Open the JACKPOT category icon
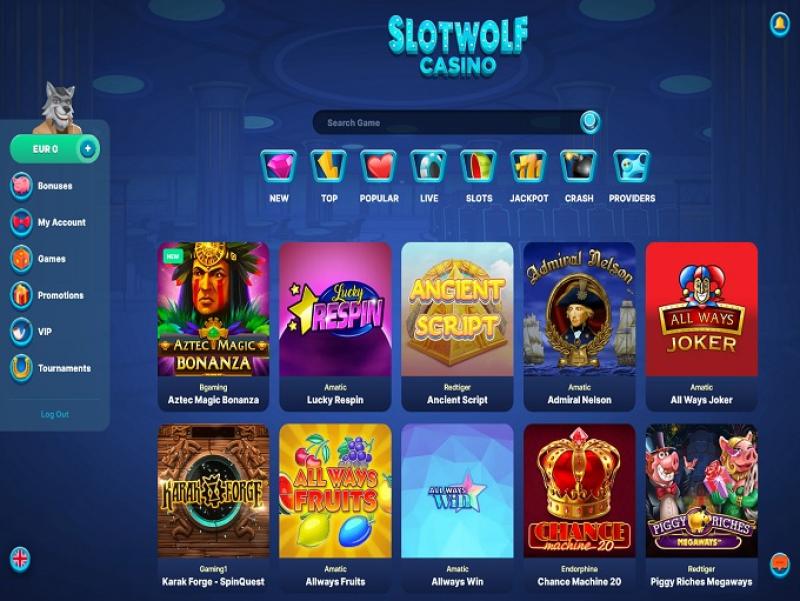The height and width of the screenshot is (601, 800). pos(529,167)
